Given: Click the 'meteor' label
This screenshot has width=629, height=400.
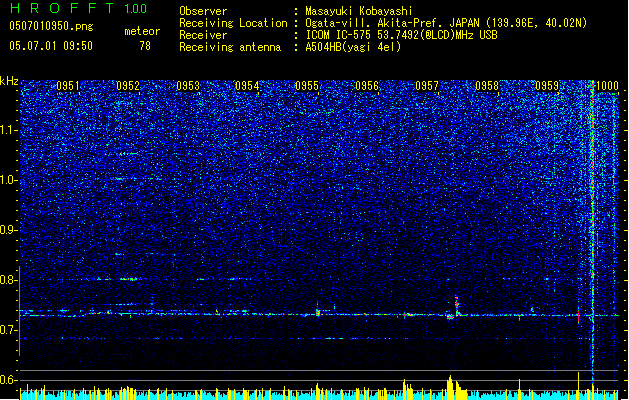Looking at the screenshot, I should (x=142, y=31).
